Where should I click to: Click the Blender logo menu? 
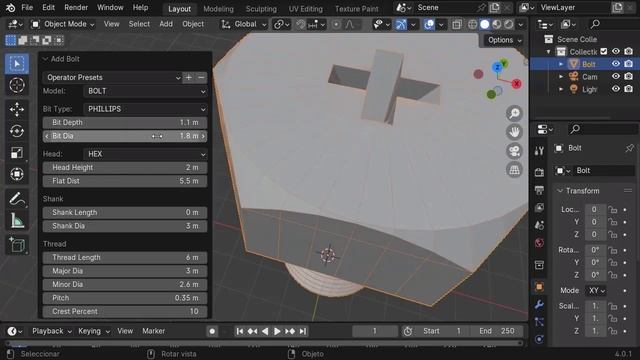[10, 7]
